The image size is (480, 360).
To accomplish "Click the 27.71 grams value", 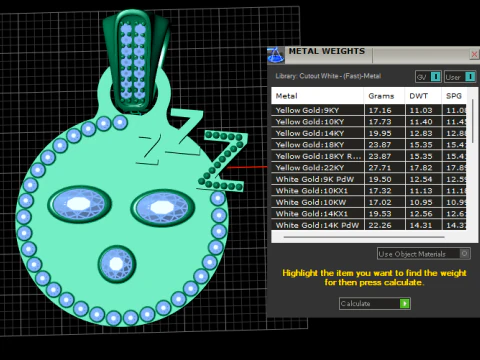I will coord(380,168).
